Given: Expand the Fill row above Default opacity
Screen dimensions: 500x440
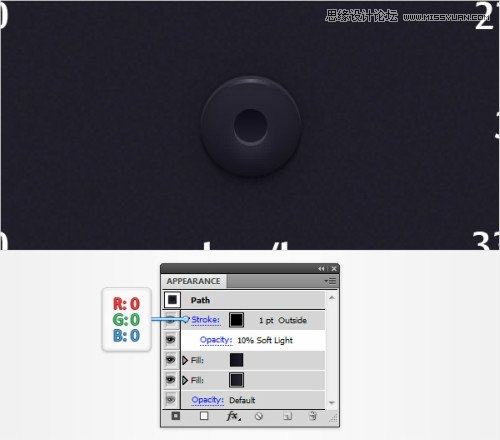Looking at the screenshot, I should pos(185,380).
